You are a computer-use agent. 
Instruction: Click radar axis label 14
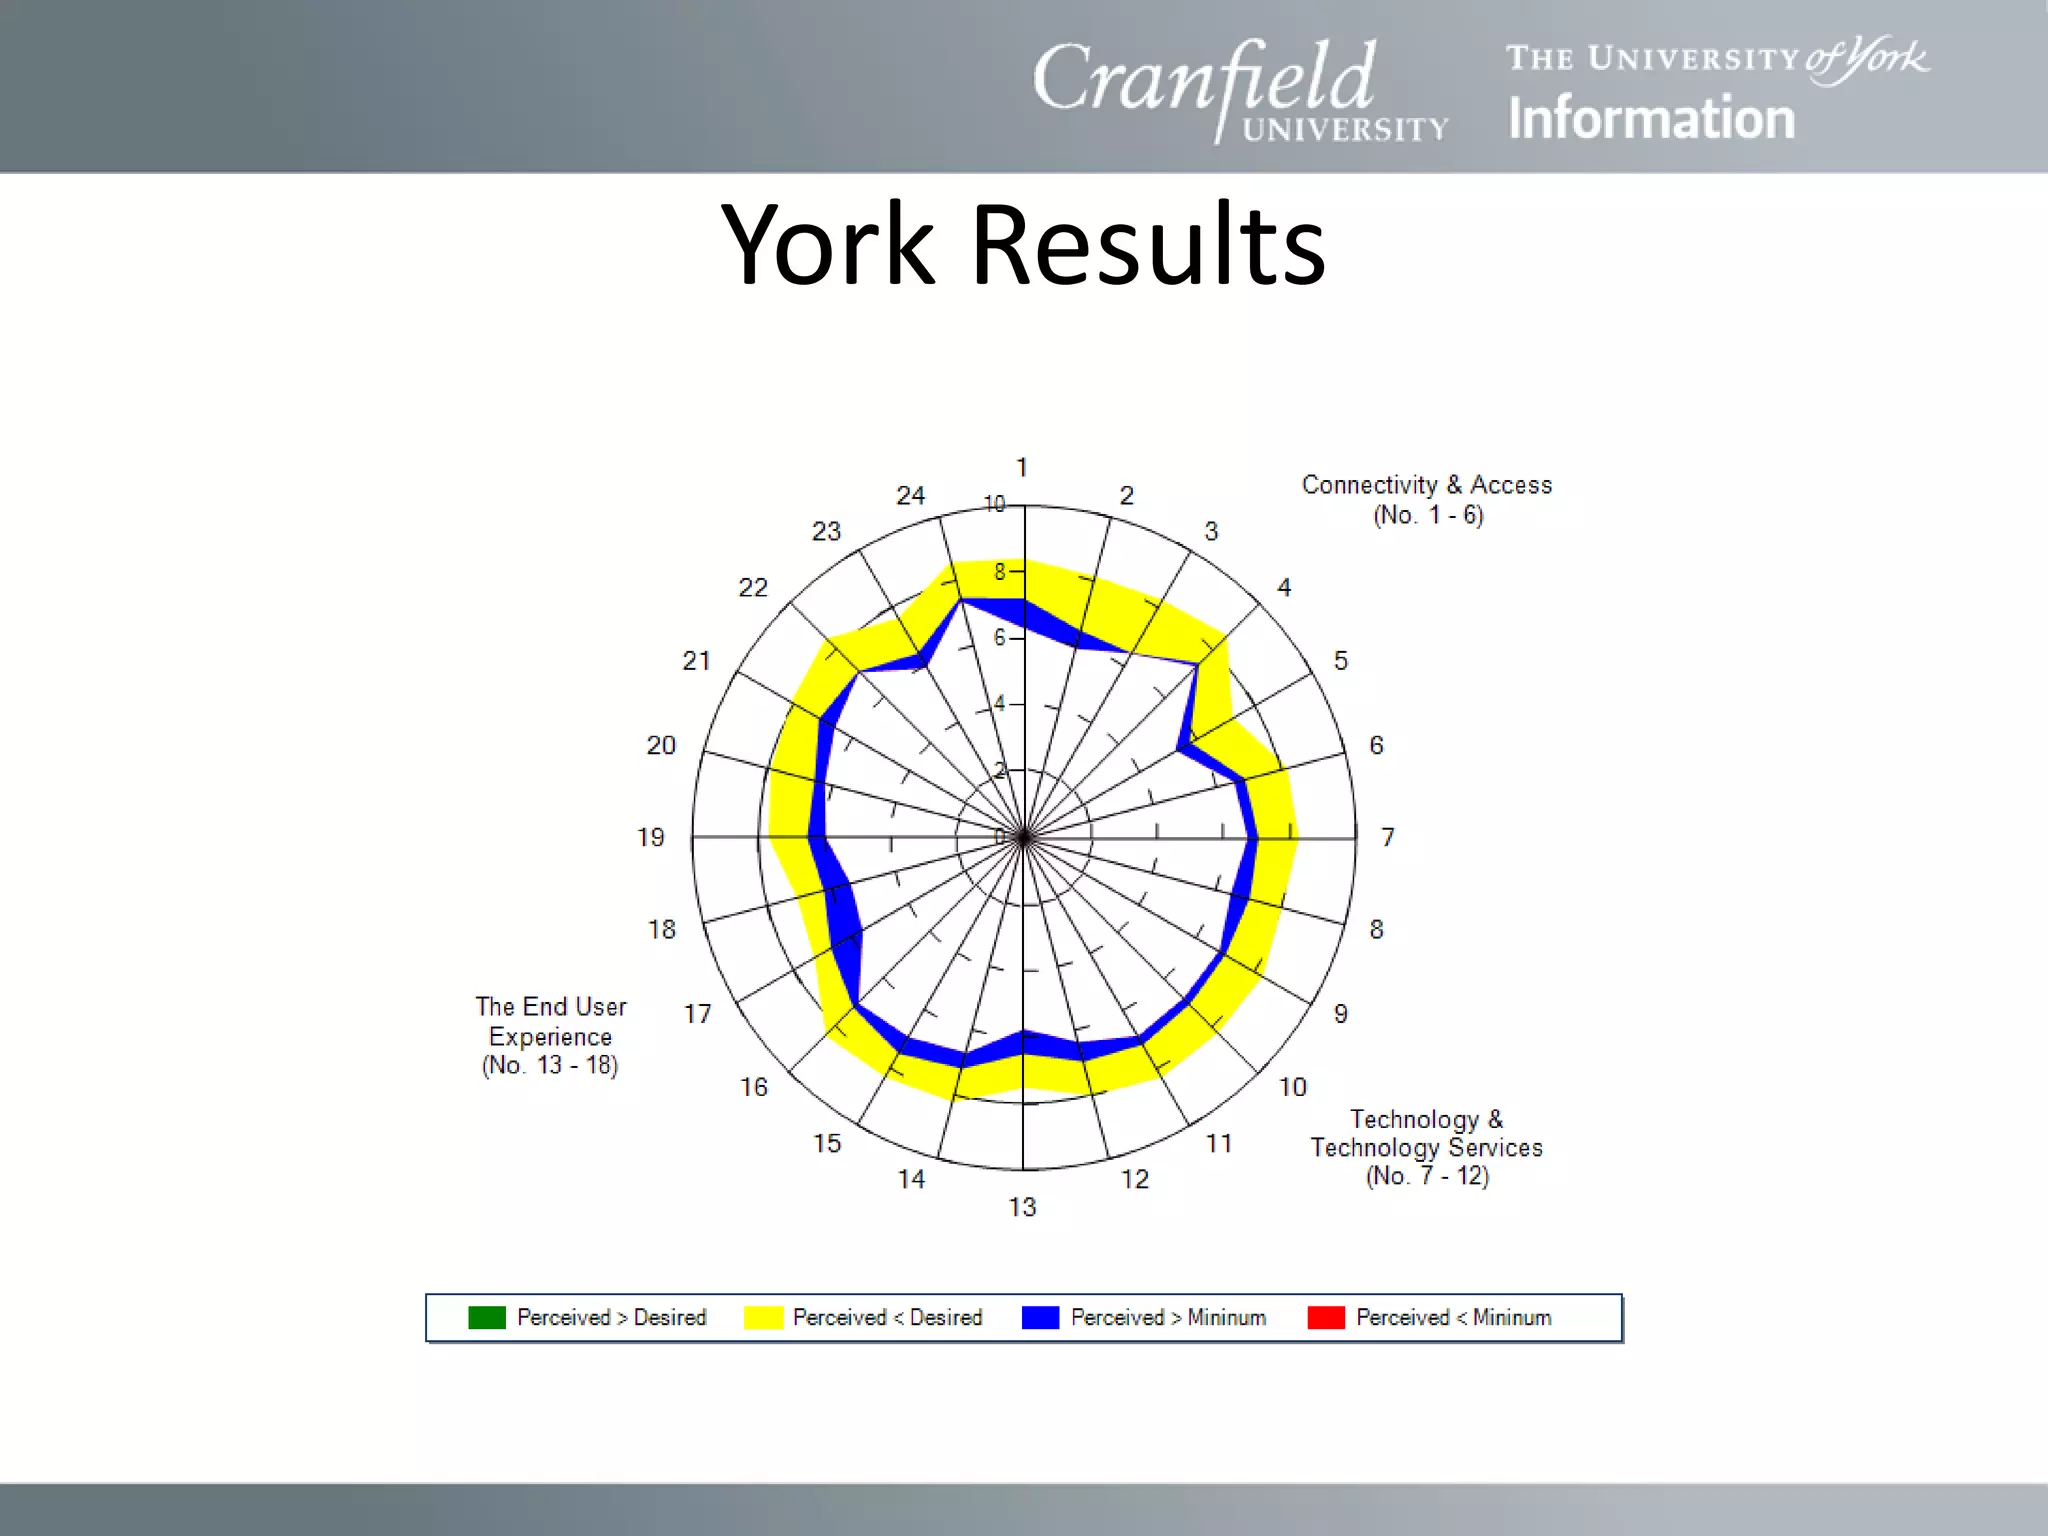coord(911,1179)
